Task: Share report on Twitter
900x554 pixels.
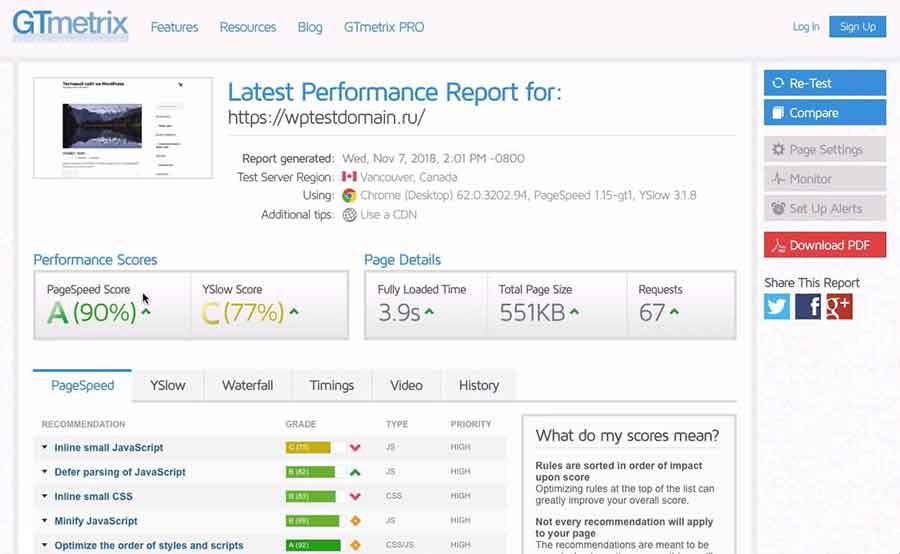Action: click(777, 307)
